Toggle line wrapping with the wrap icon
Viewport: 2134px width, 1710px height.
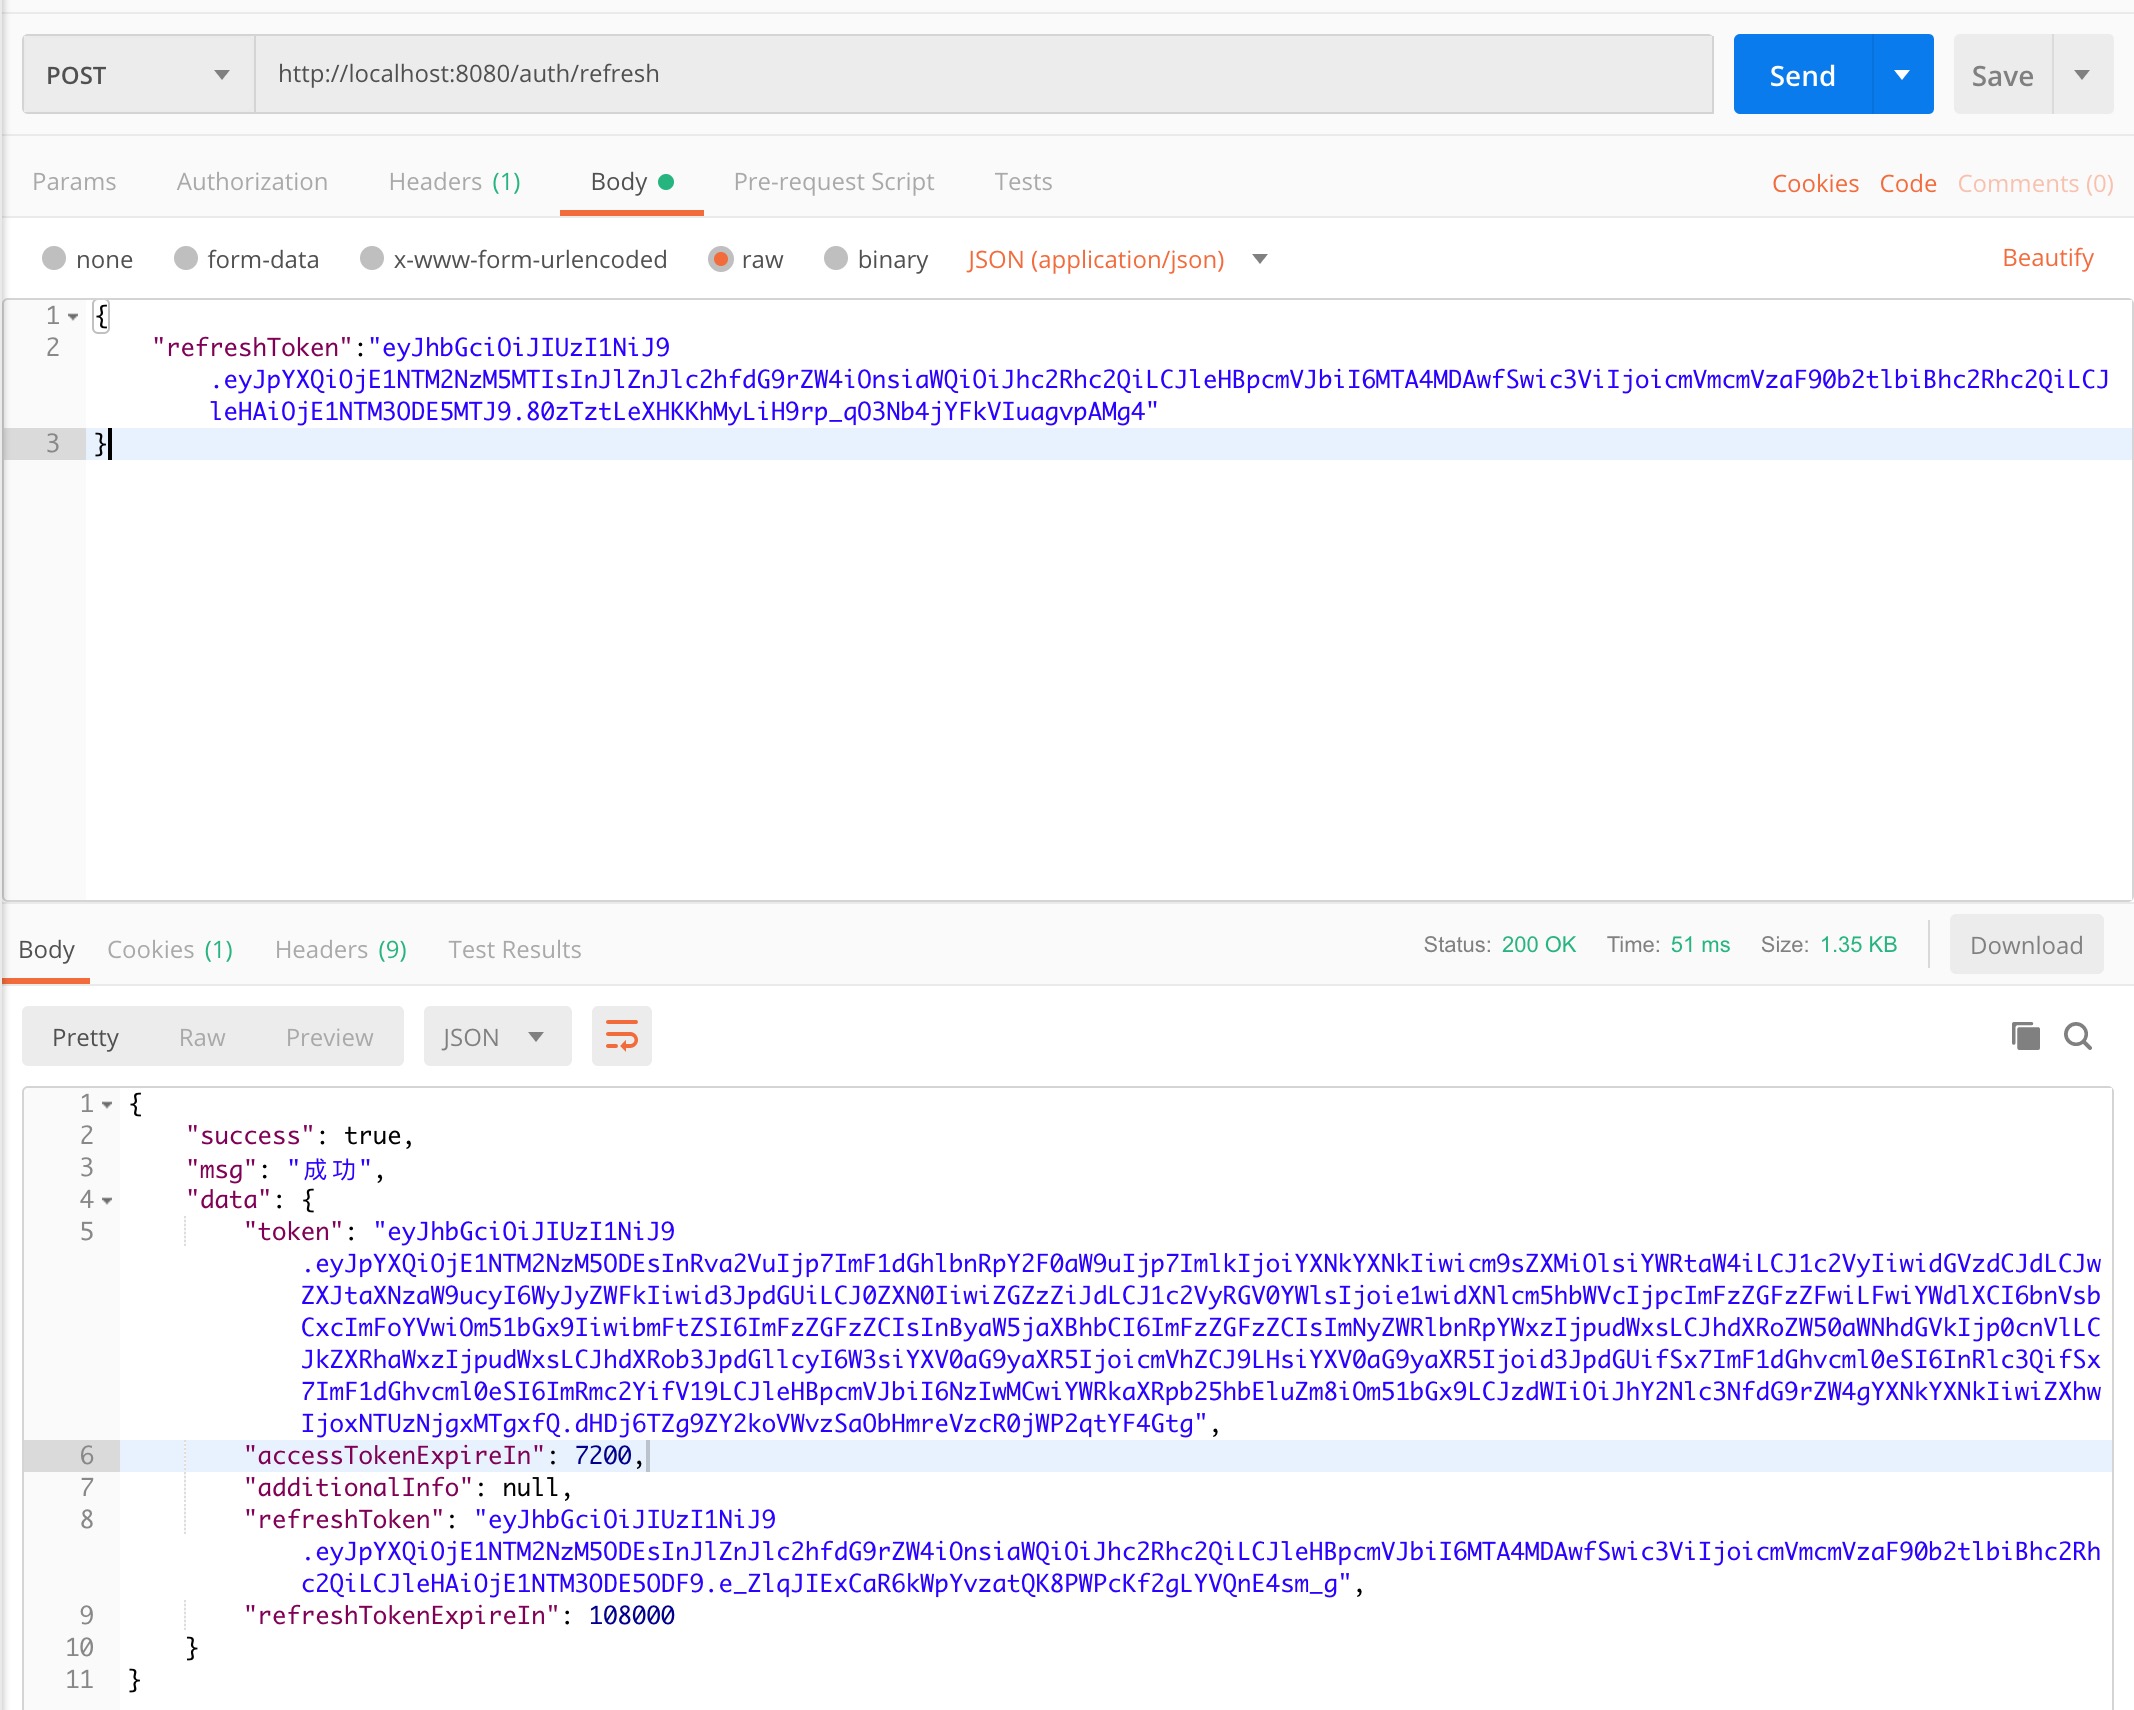coord(621,1036)
